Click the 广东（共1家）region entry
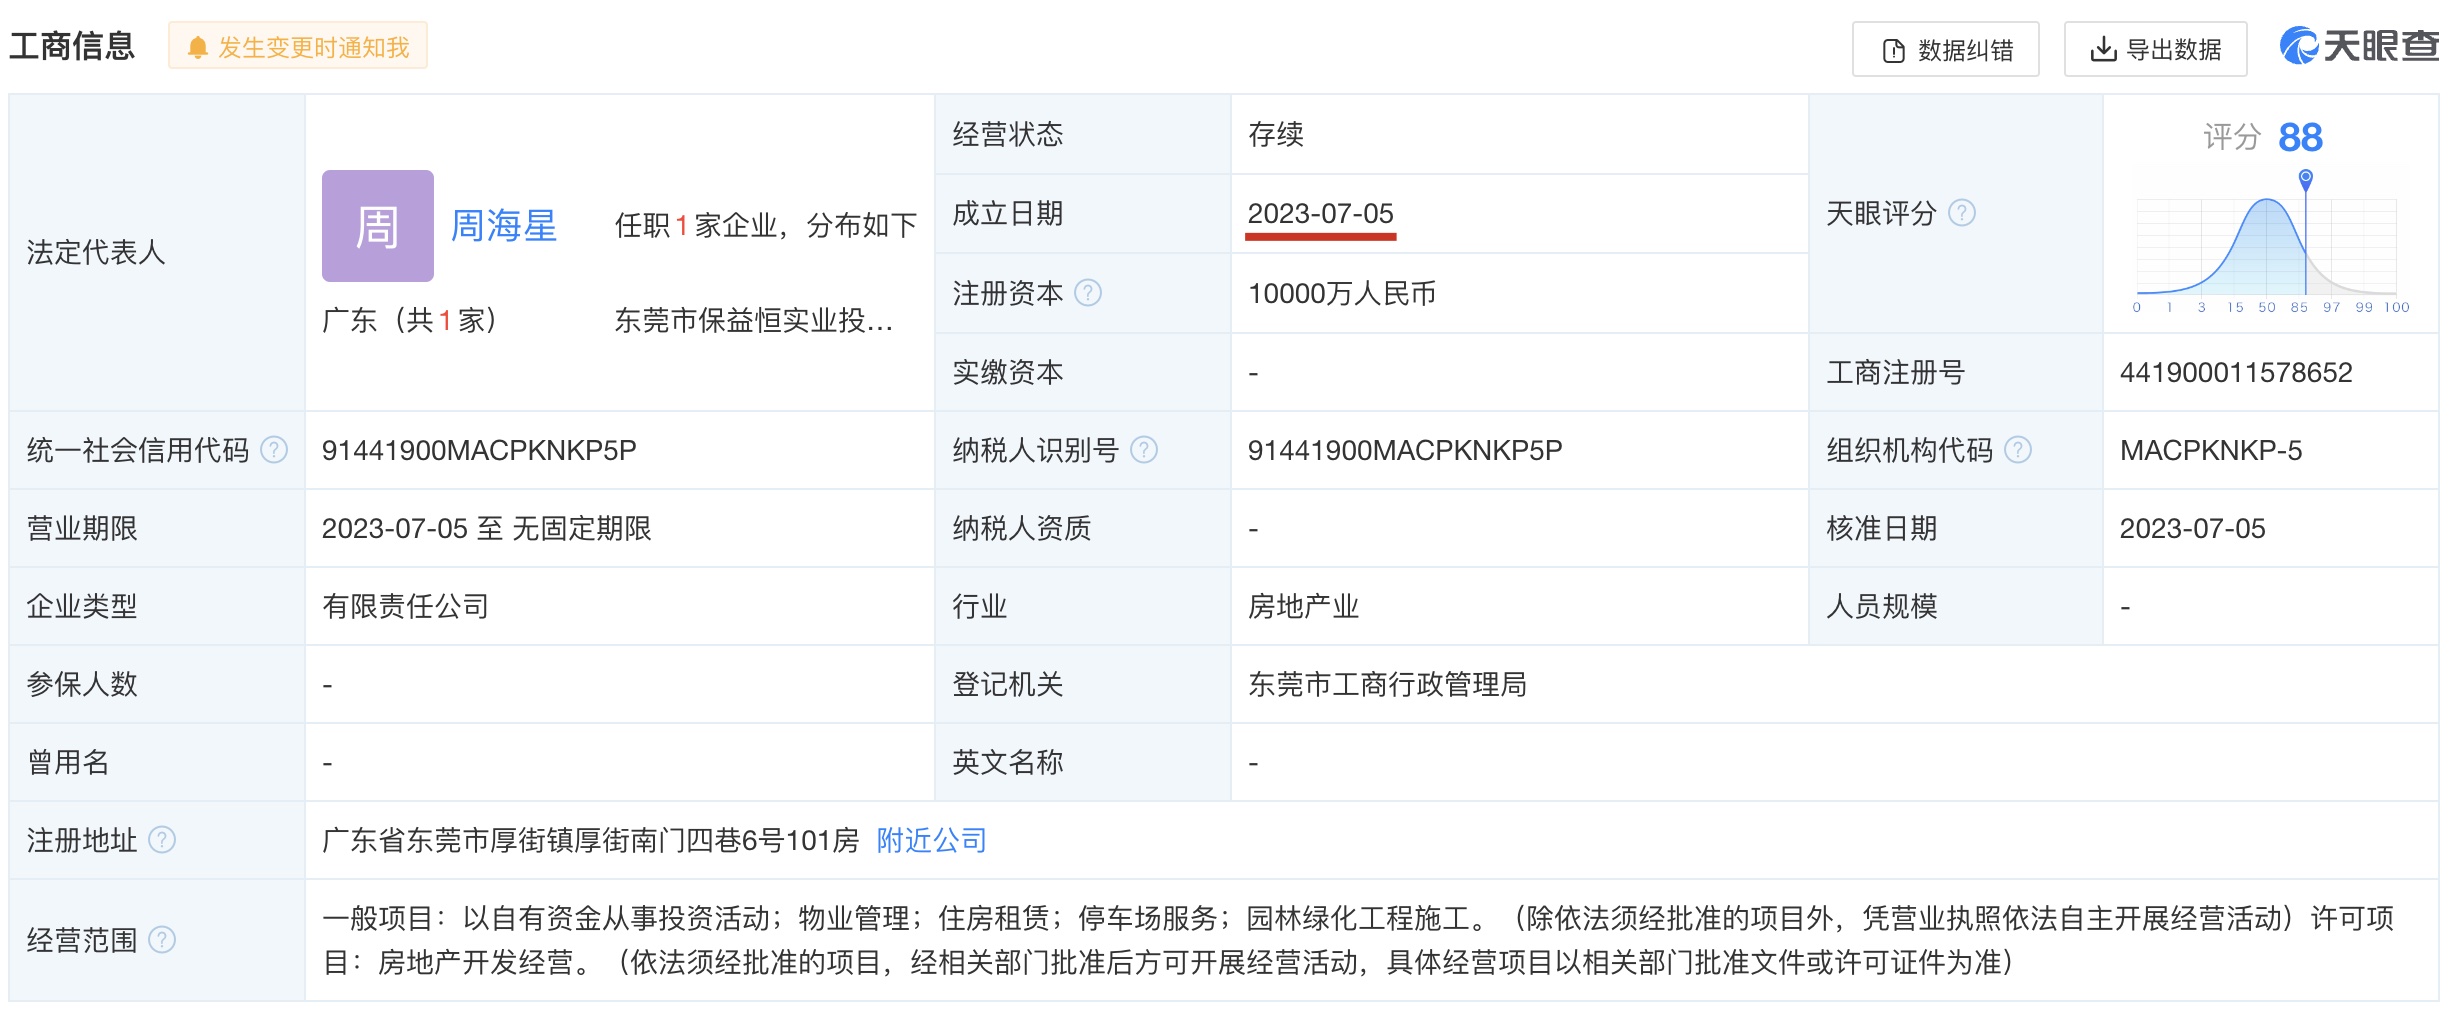The height and width of the screenshot is (1012, 2460). tap(410, 320)
